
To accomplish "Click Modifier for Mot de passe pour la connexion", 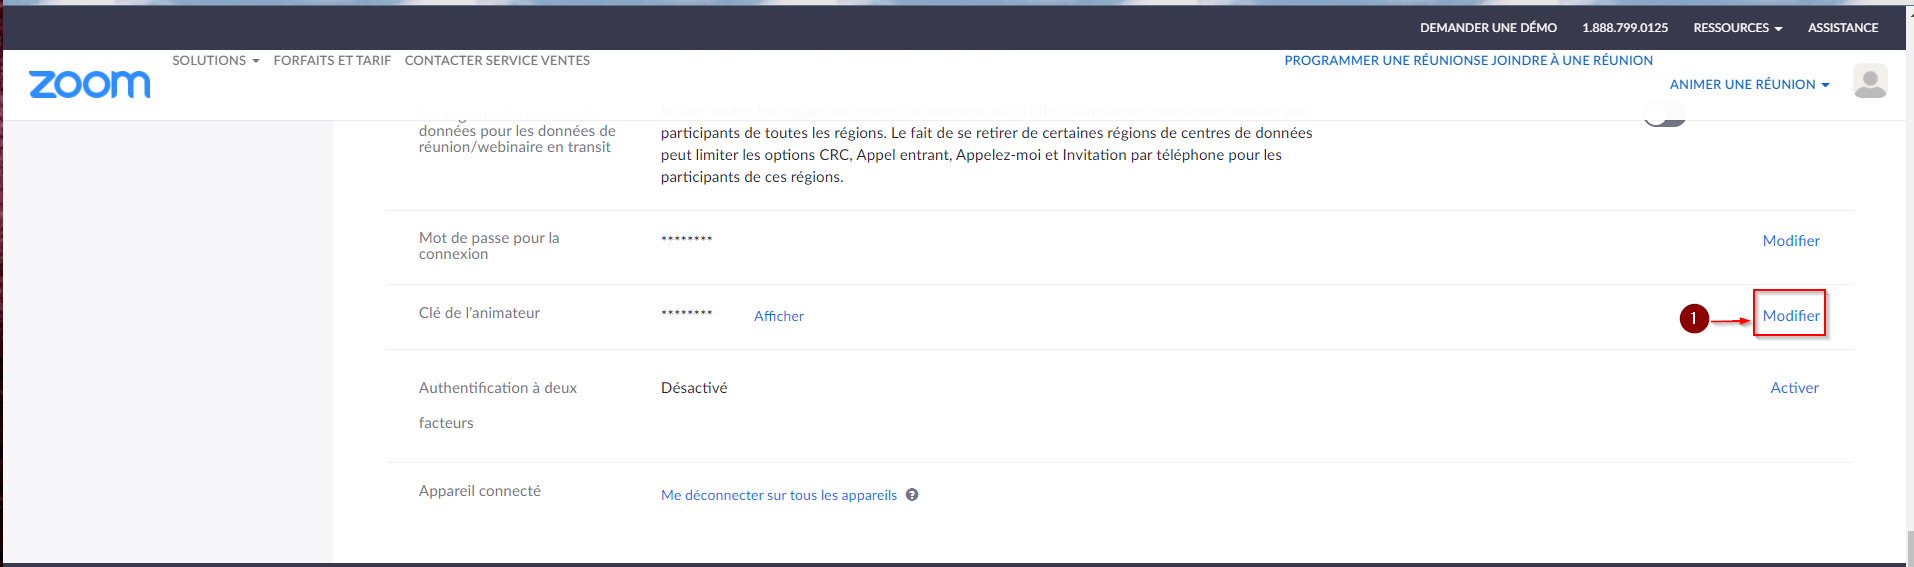I will coord(1790,241).
